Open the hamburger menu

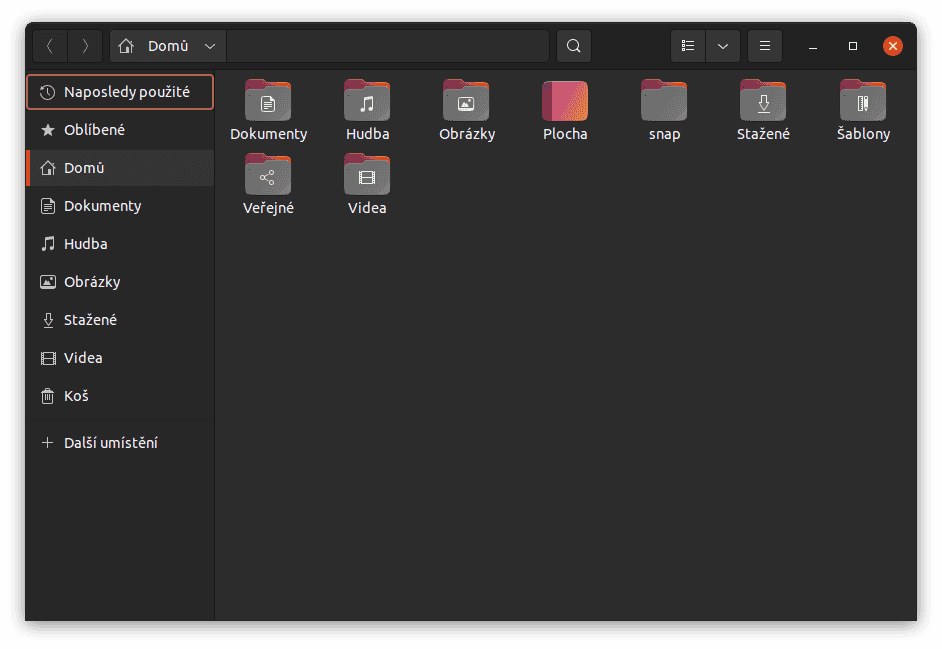765,45
